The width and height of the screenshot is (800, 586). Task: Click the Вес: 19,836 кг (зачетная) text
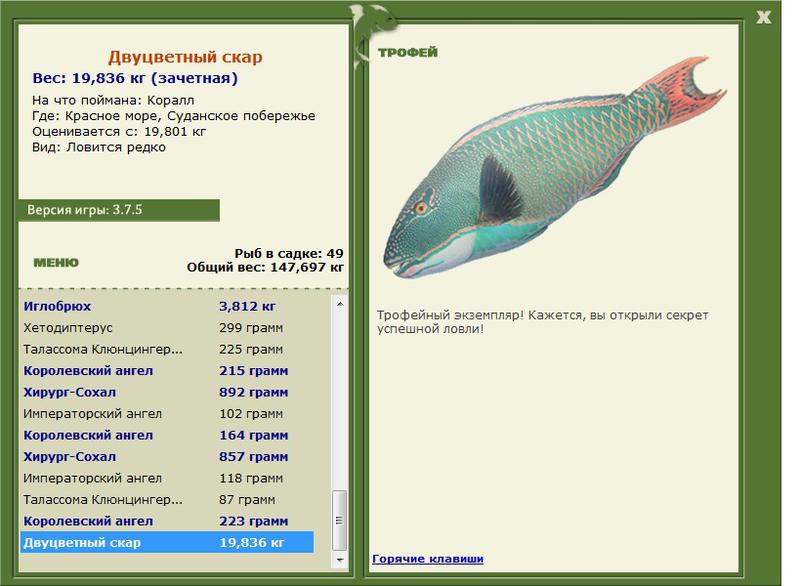(135, 78)
